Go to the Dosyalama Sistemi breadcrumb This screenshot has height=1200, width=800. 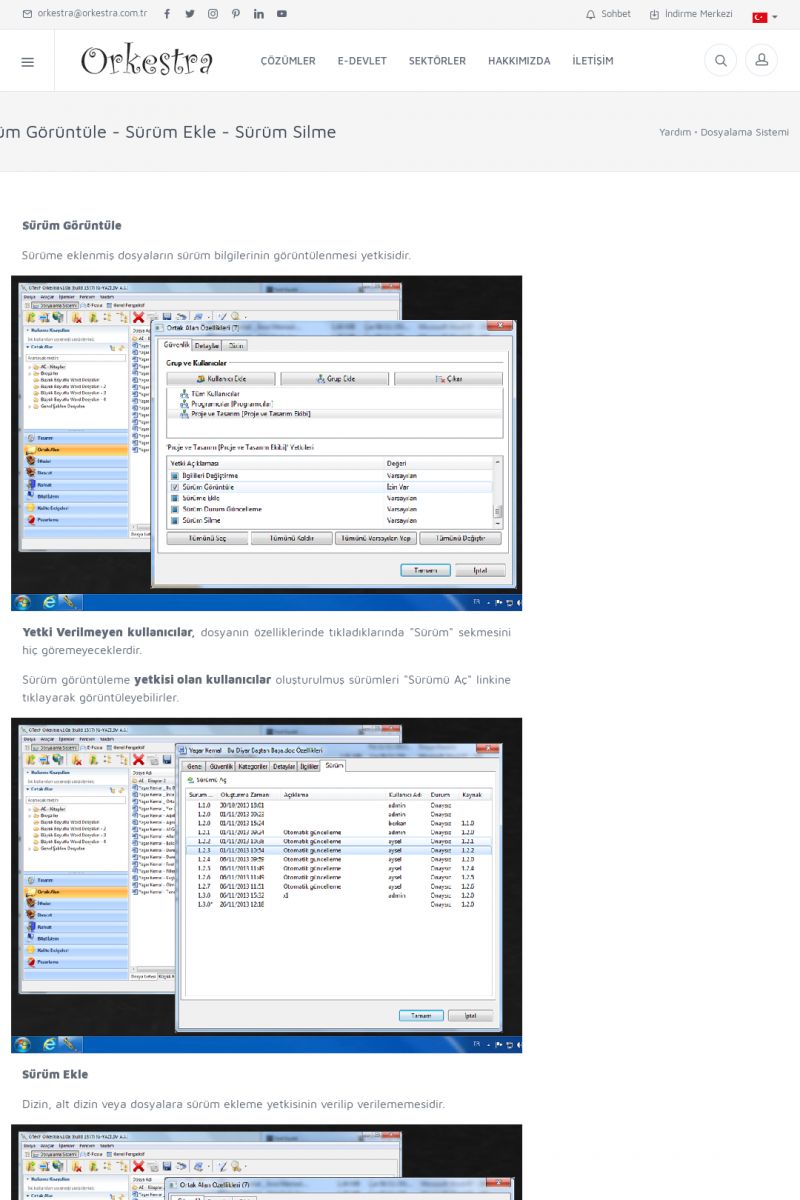click(744, 132)
